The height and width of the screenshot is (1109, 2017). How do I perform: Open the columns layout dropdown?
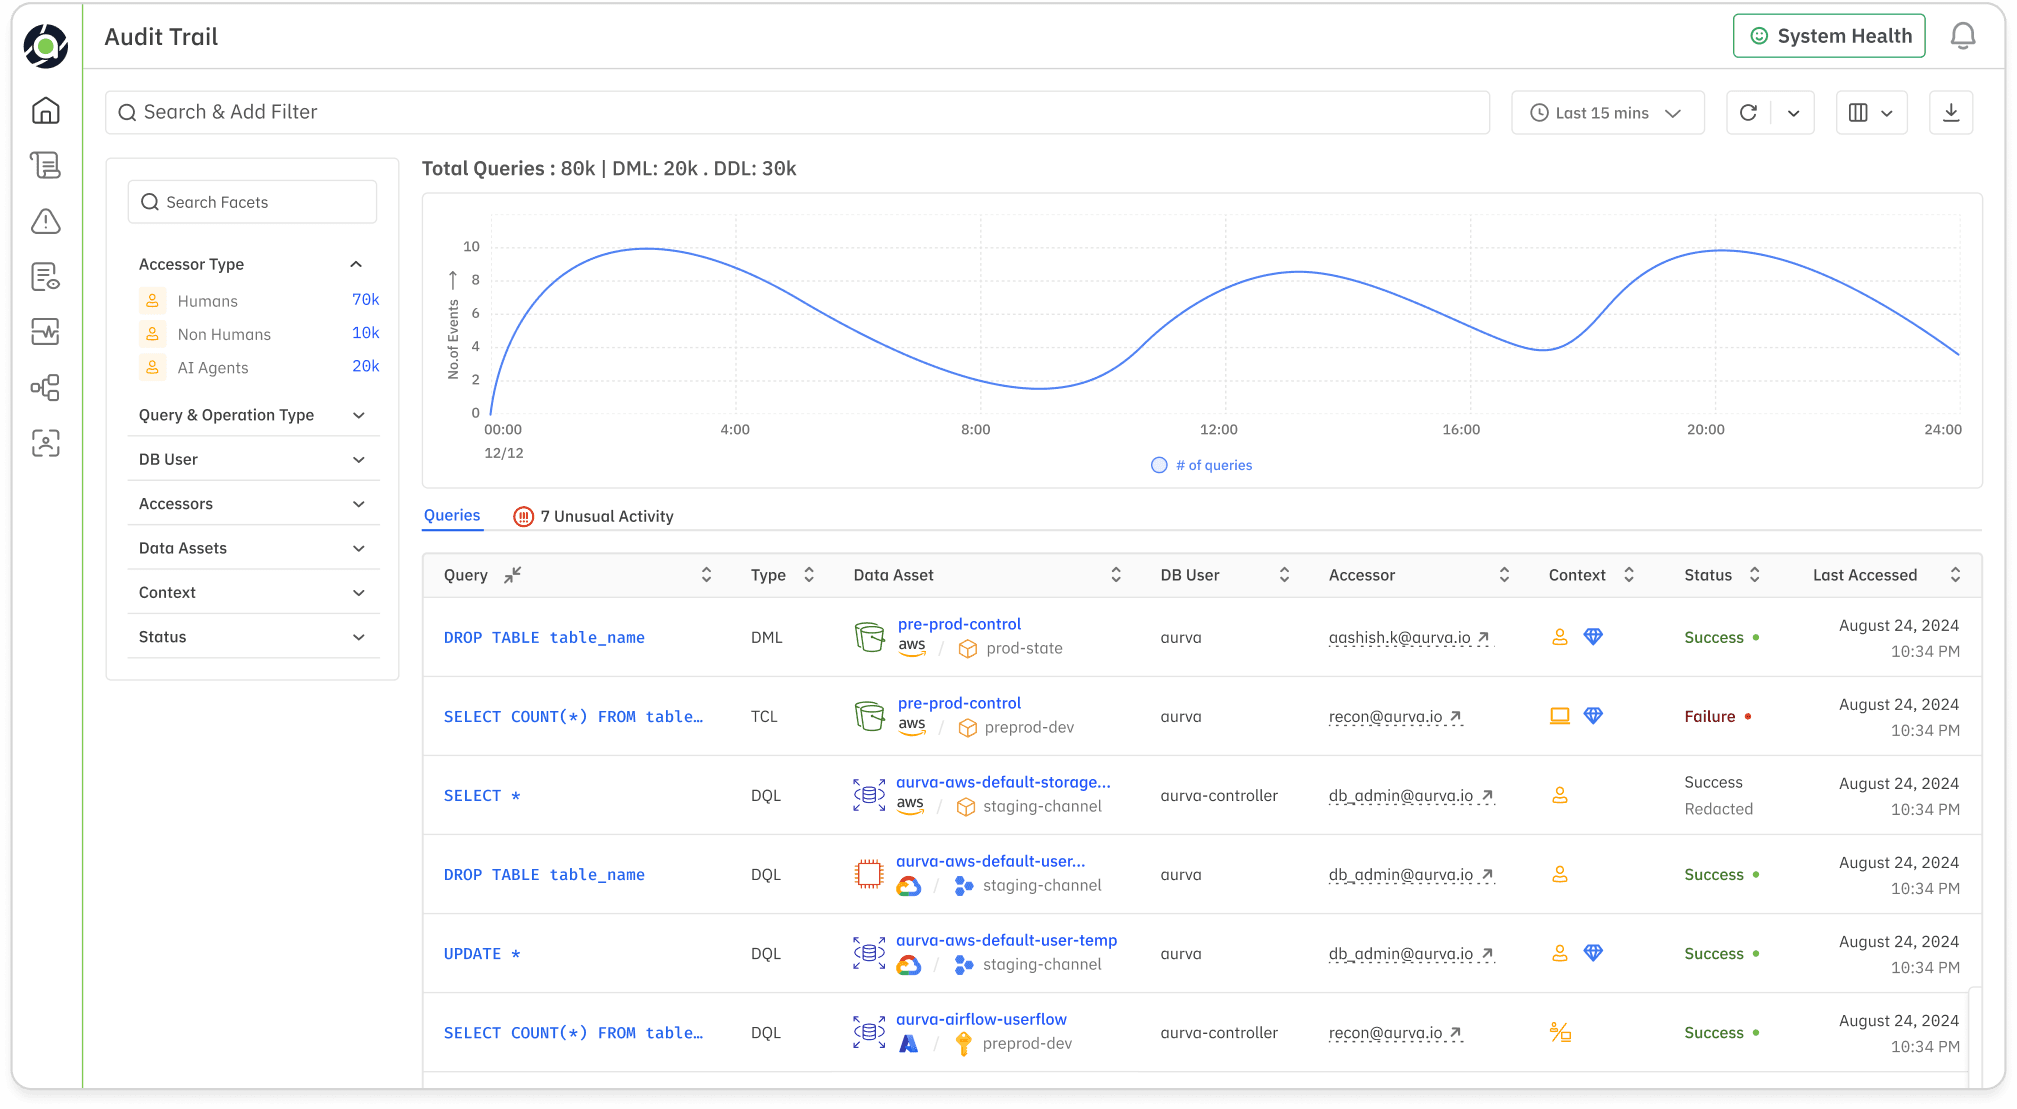[1870, 113]
